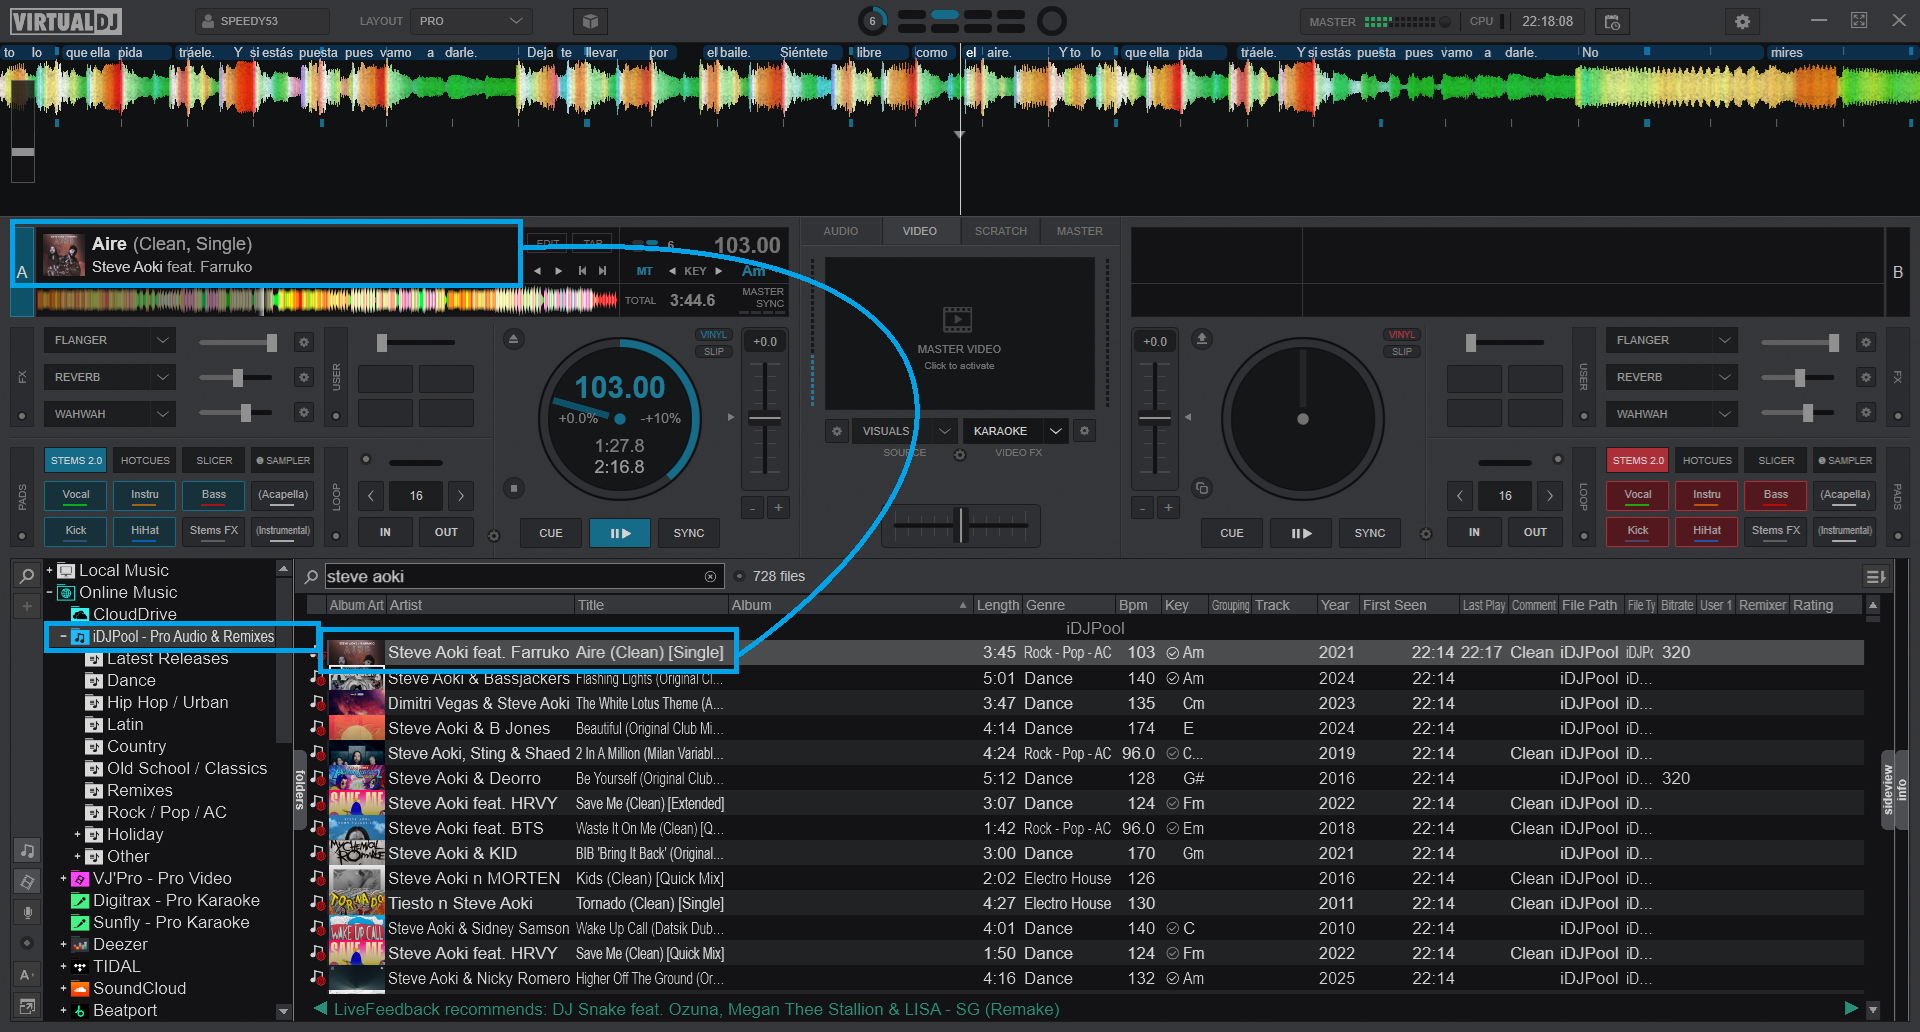Toggle VINYL mode on deck A
This screenshot has height=1032, width=1920.
[x=713, y=335]
